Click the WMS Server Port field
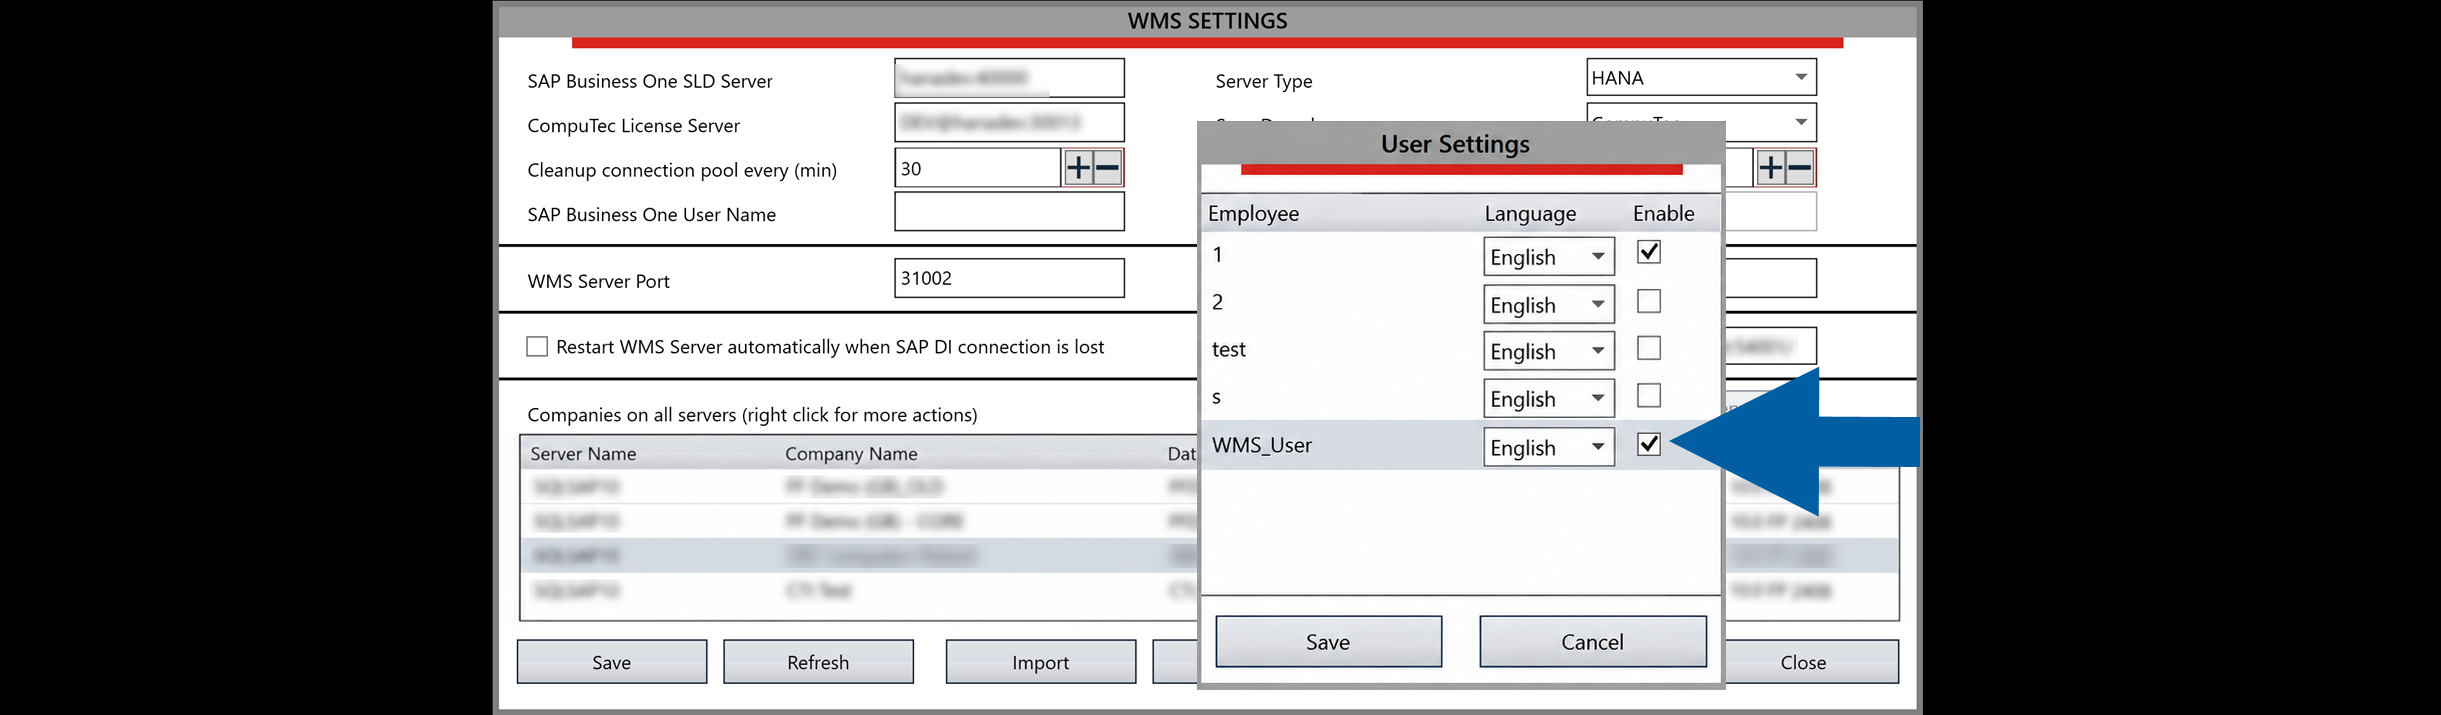 [1009, 278]
